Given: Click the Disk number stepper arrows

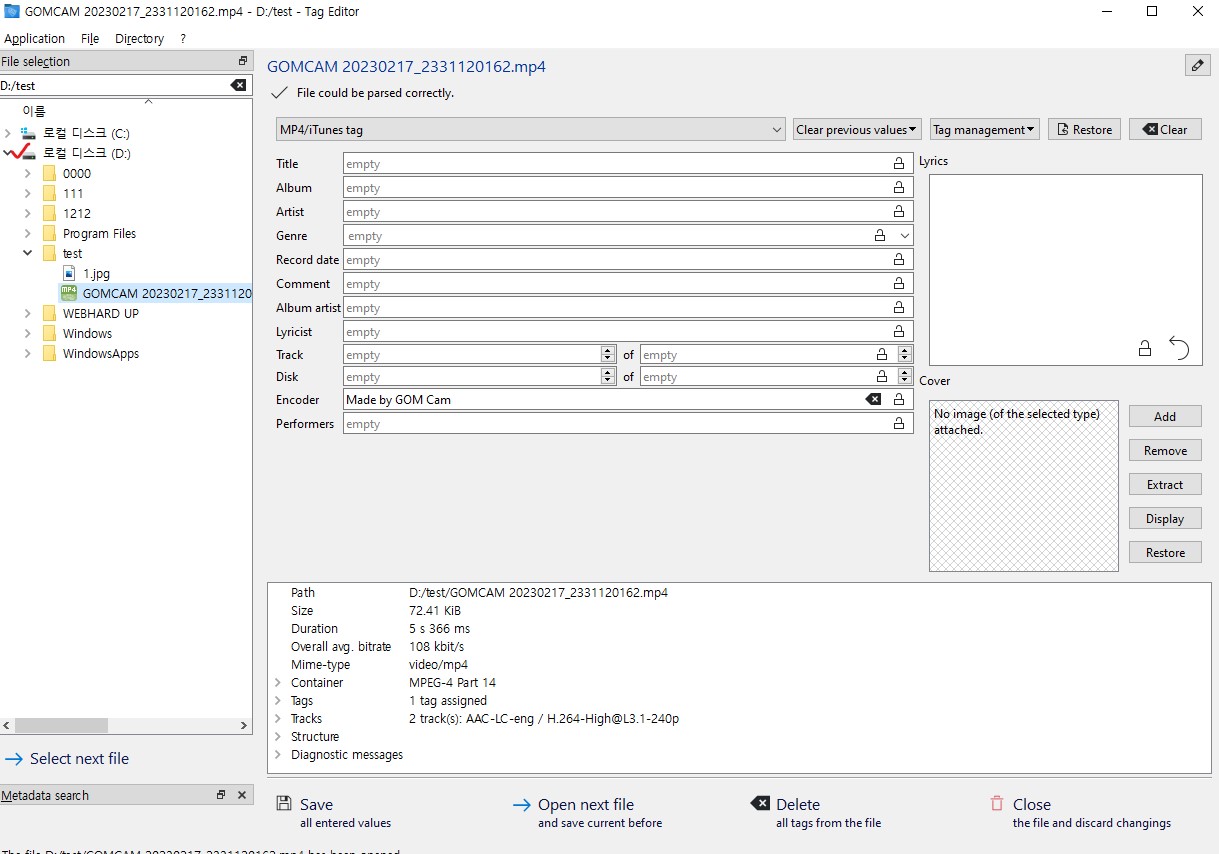Looking at the screenshot, I should (x=608, y=376).
